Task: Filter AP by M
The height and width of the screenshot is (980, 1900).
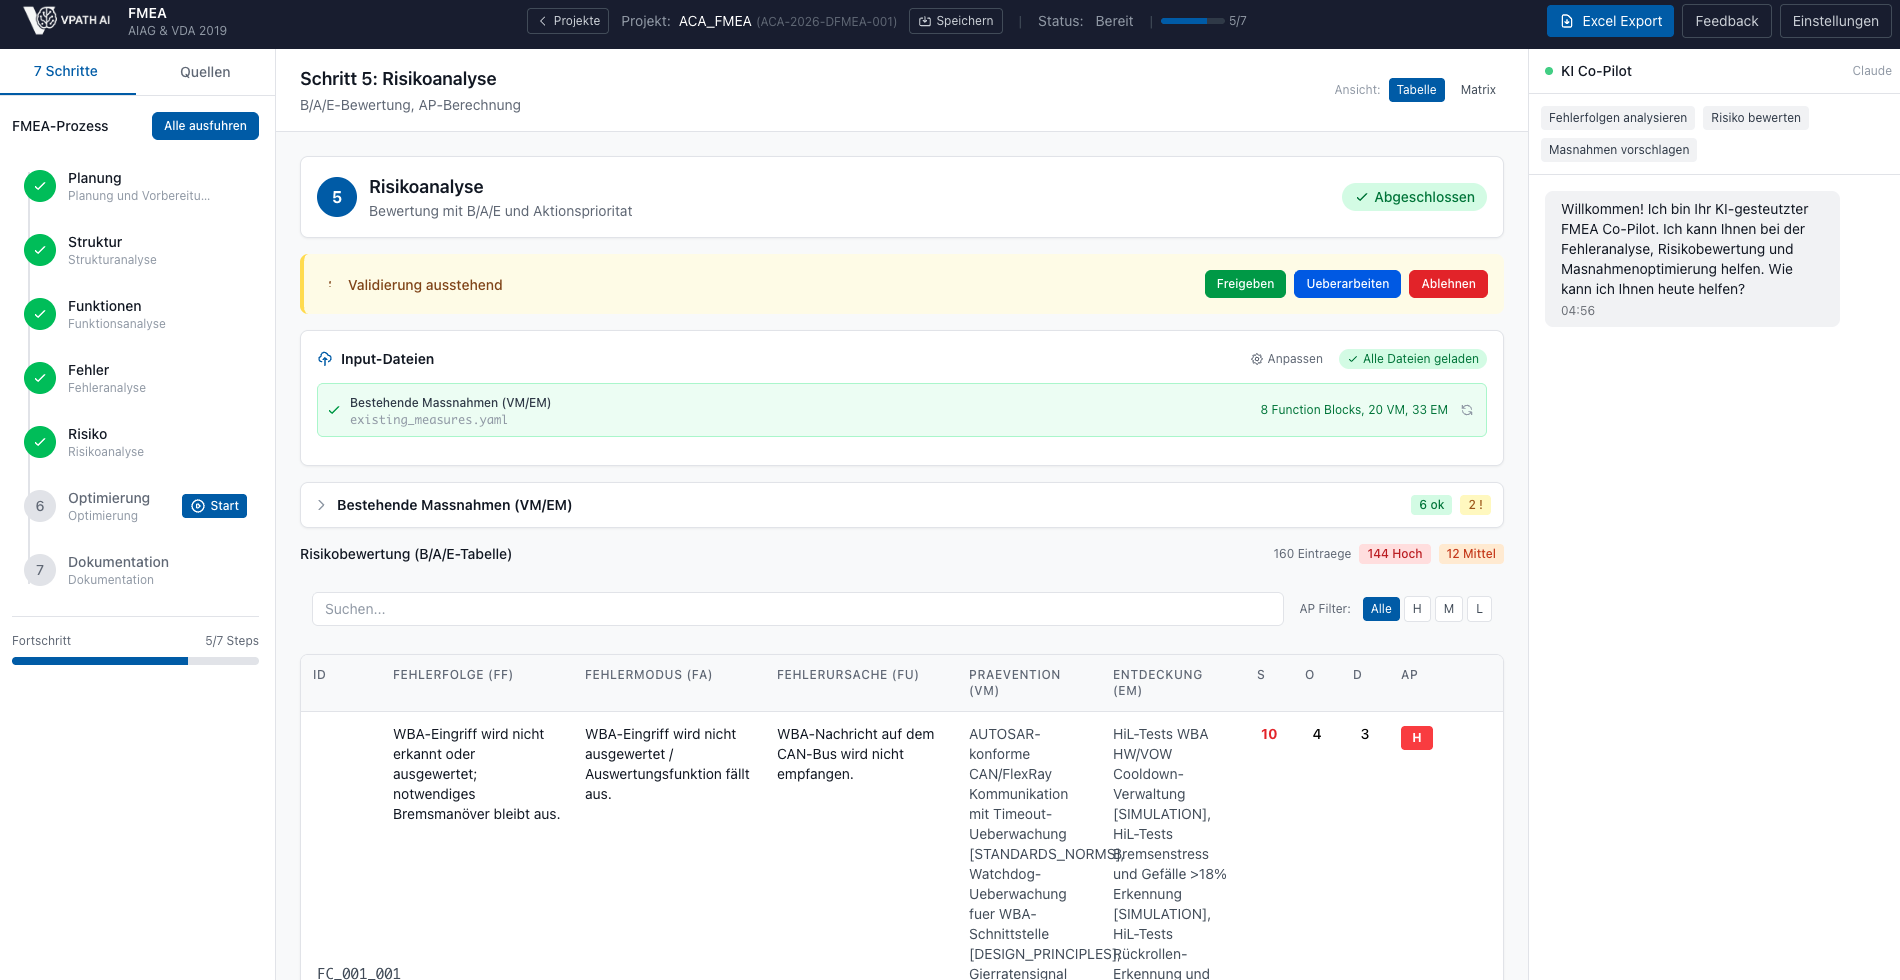Action: tap(1449, 609)
